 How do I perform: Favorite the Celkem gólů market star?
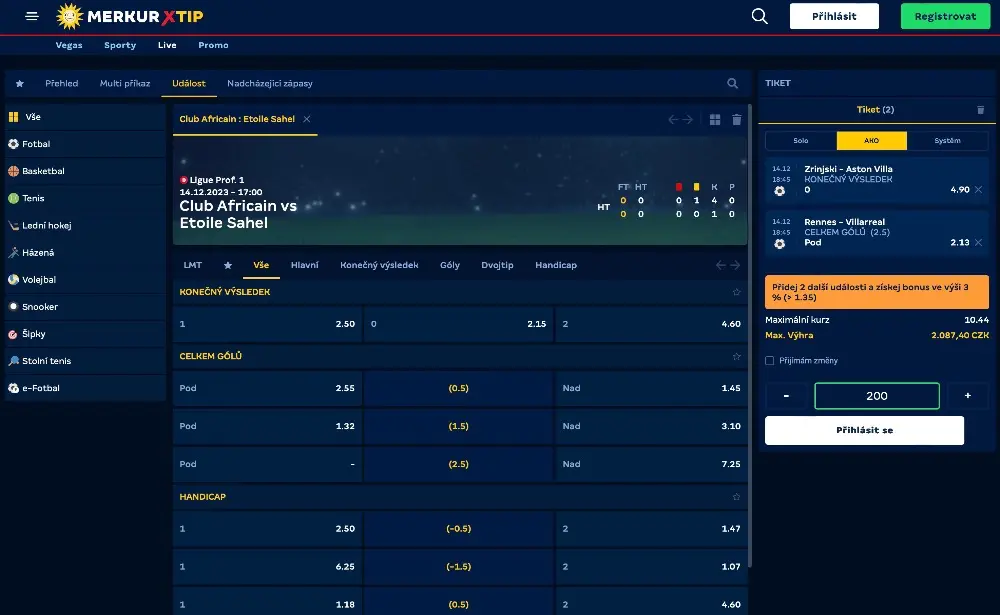(x=737, y=357)
